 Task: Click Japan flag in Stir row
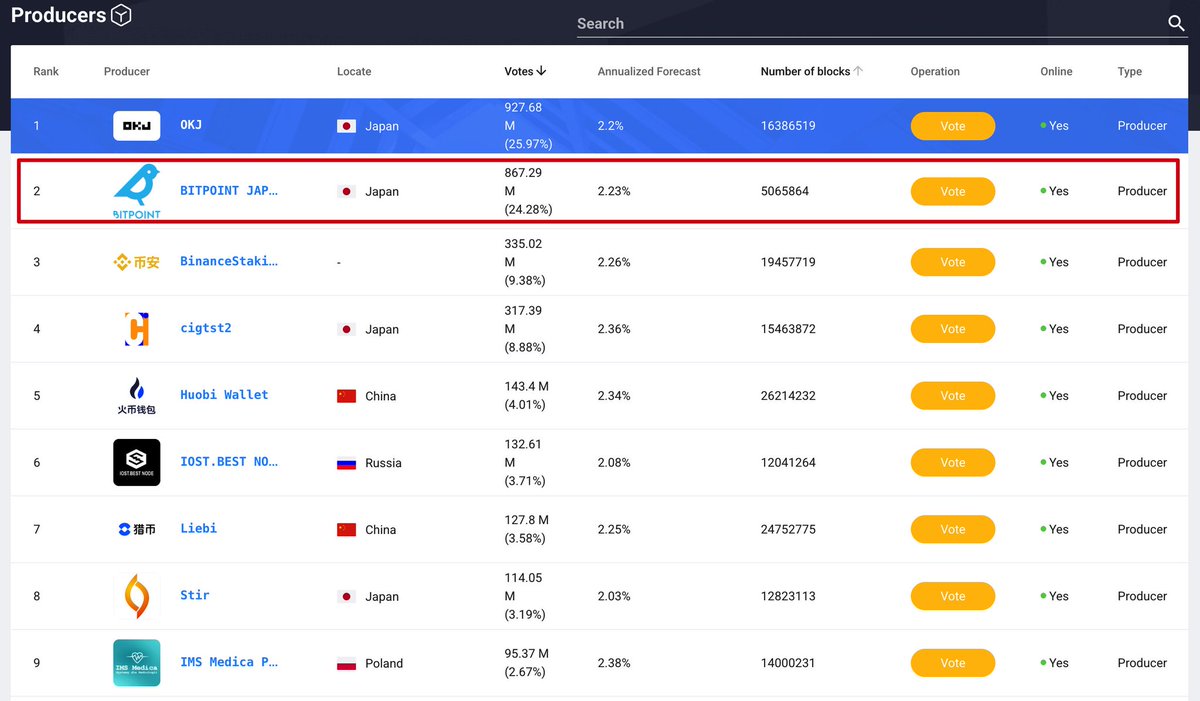[346, 596]
